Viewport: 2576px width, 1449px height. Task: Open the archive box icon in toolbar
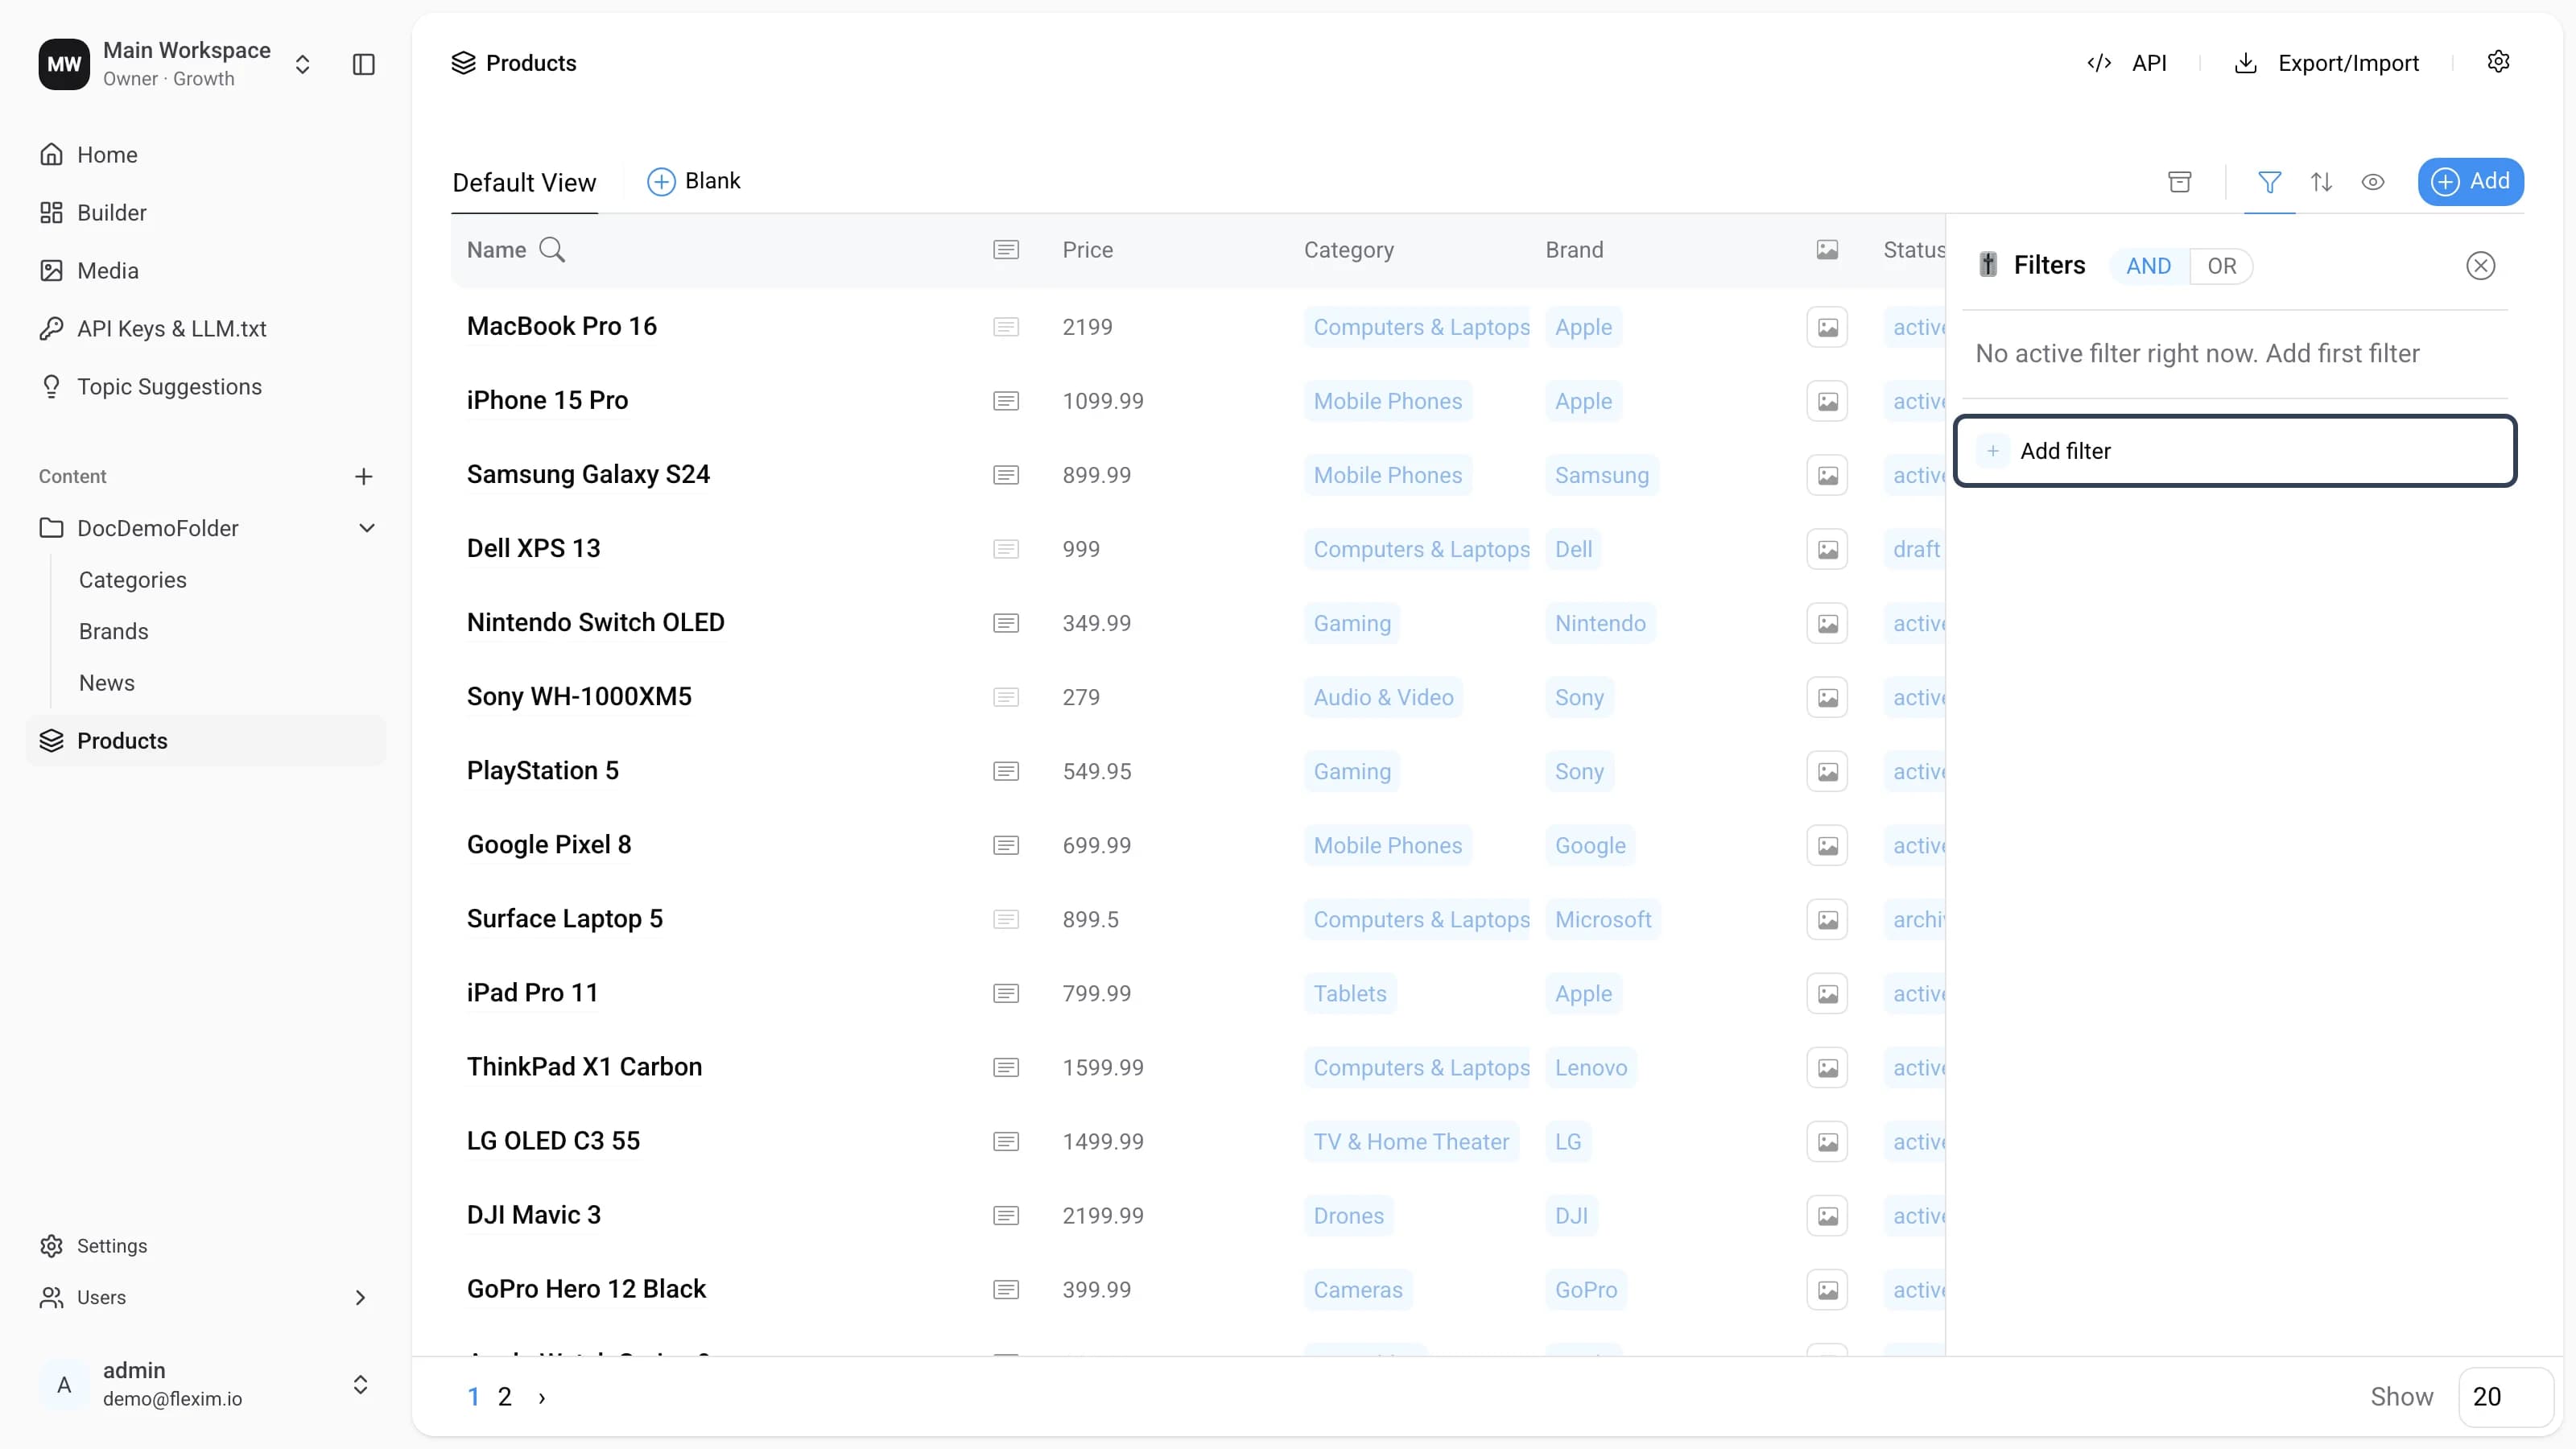[x=2179, y=182]
